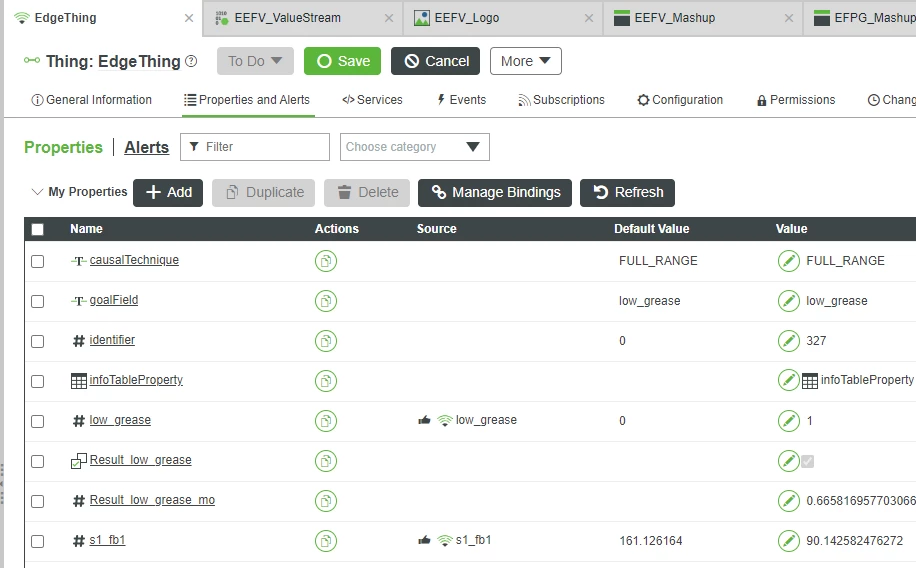Duplicate the causalTechnique property via its Actions icon
The image size is (916, 568).
click(325, 261)
